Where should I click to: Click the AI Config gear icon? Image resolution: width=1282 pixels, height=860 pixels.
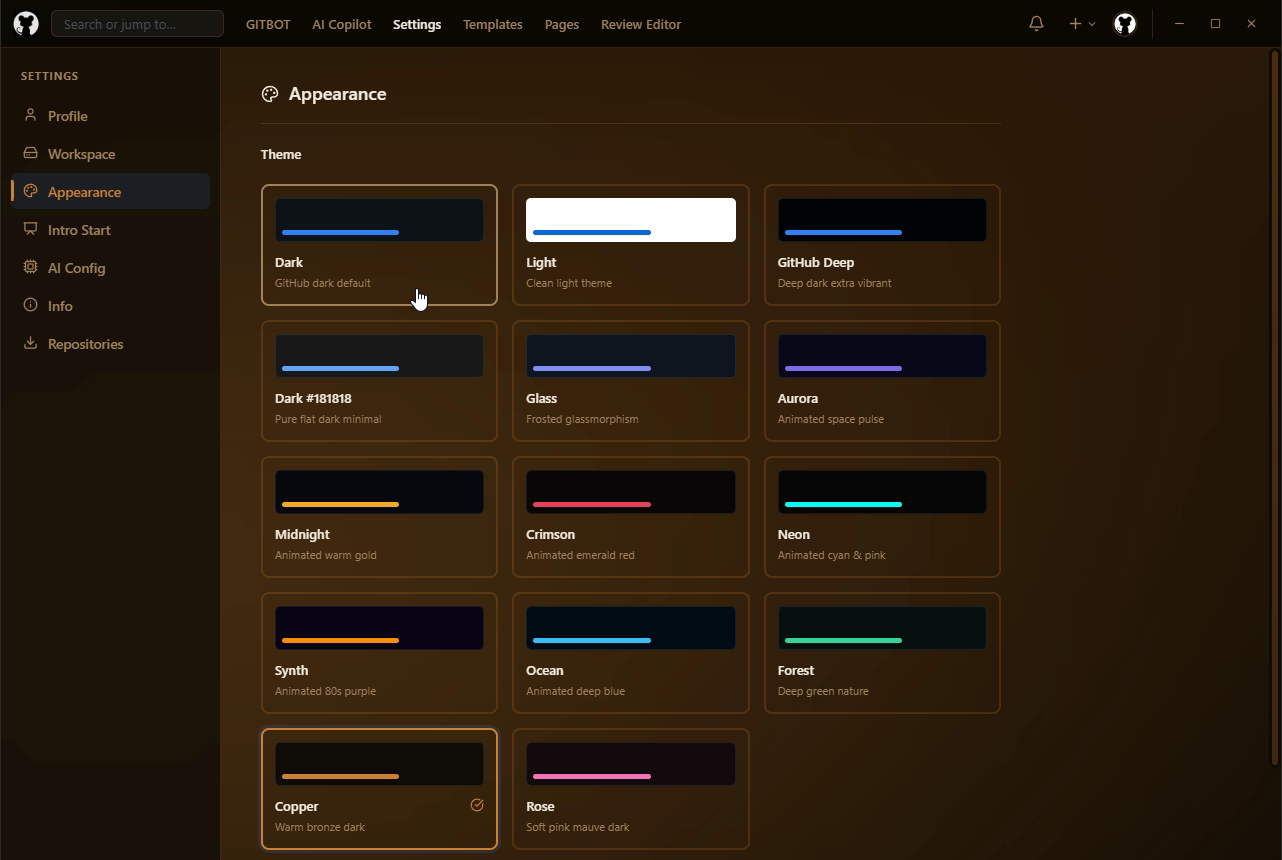point(31,267)
